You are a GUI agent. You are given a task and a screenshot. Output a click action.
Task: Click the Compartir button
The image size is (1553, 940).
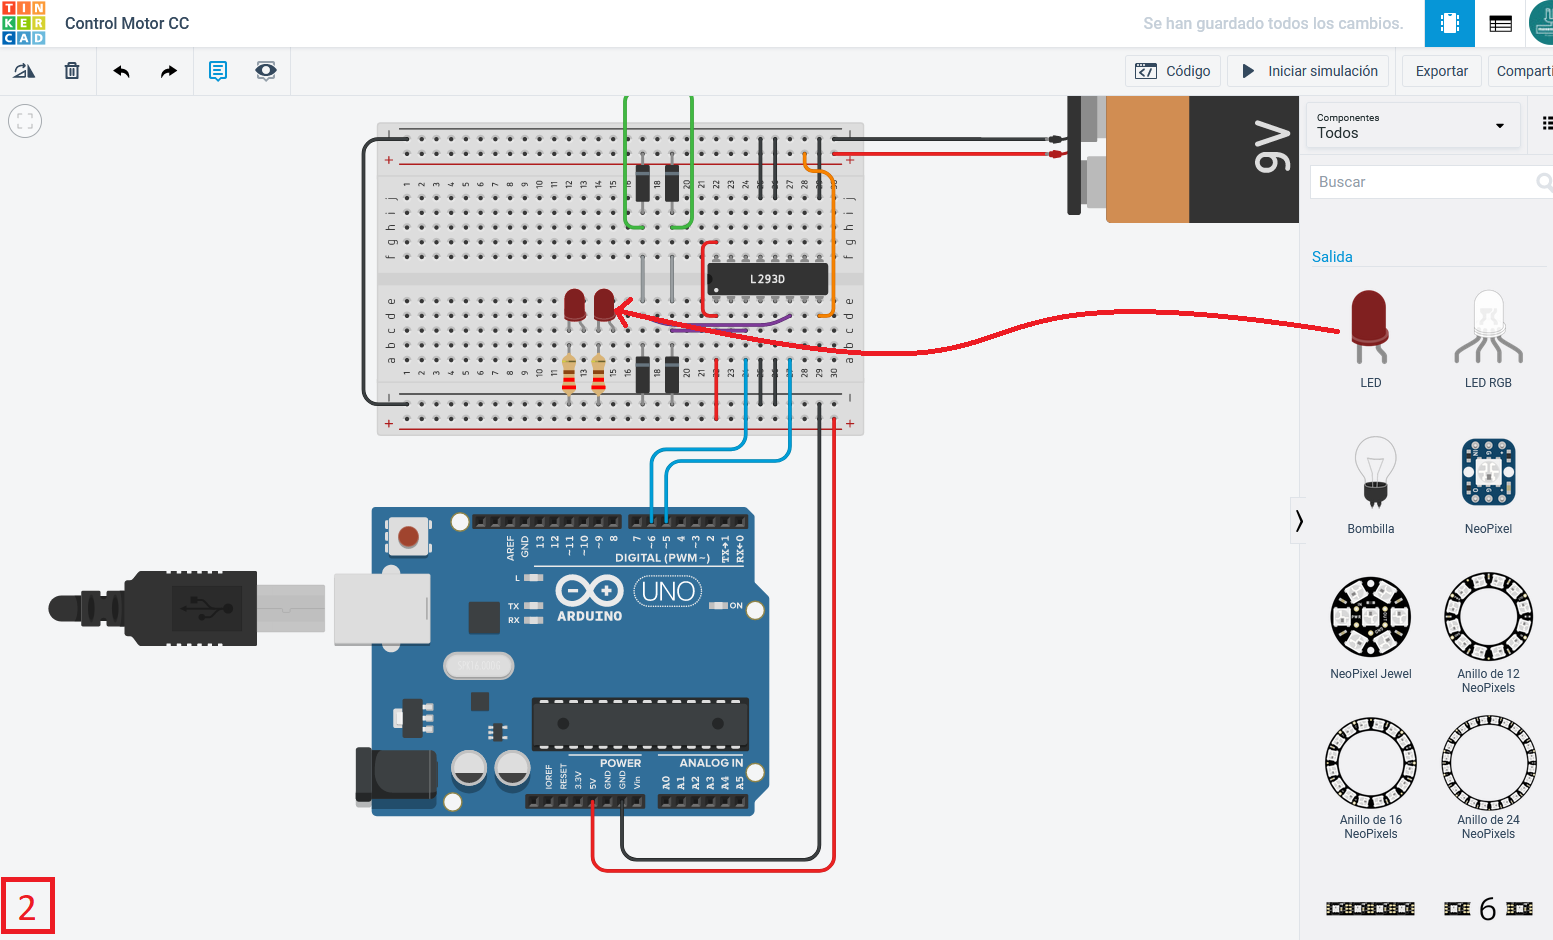pyautogui.click(x=1521, y=71)
